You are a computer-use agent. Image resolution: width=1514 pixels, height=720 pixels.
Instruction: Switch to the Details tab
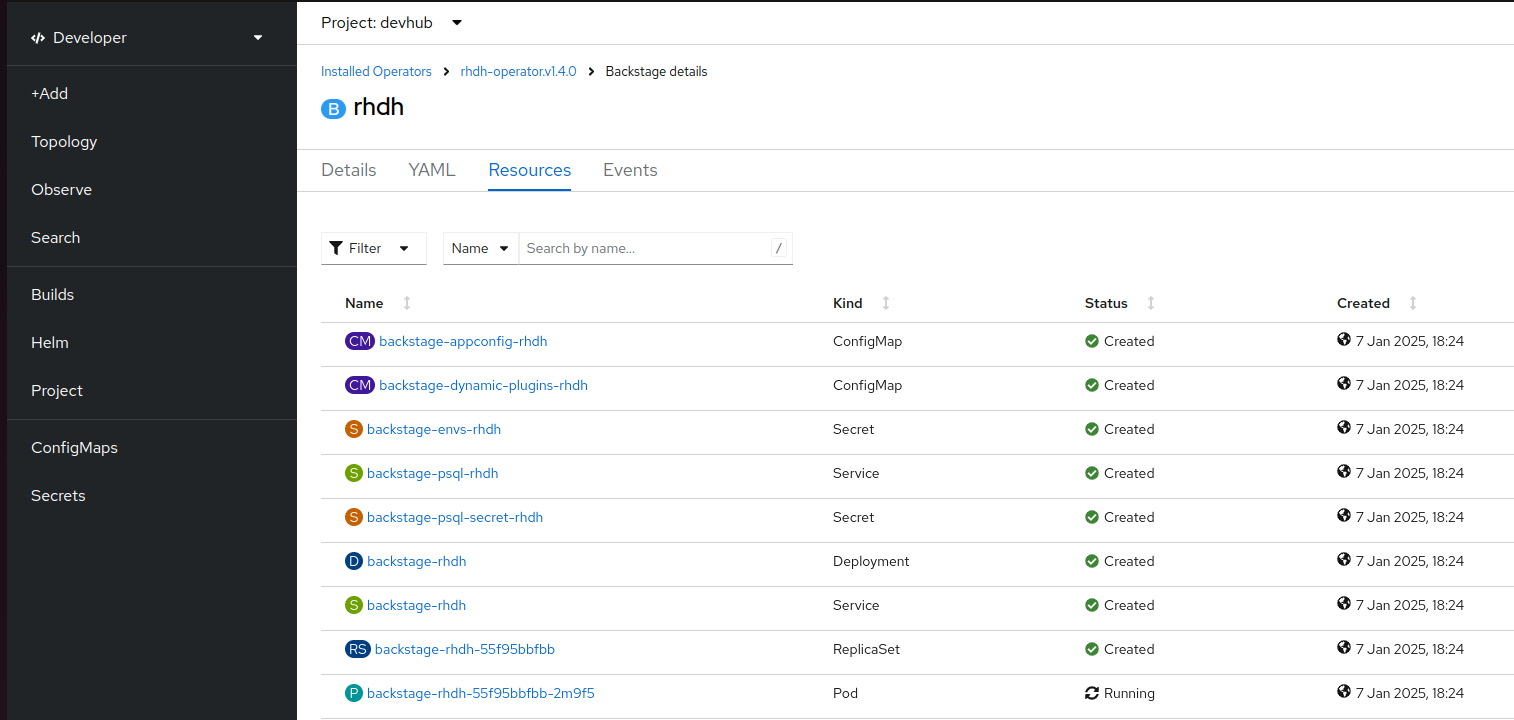coord(349,170)
